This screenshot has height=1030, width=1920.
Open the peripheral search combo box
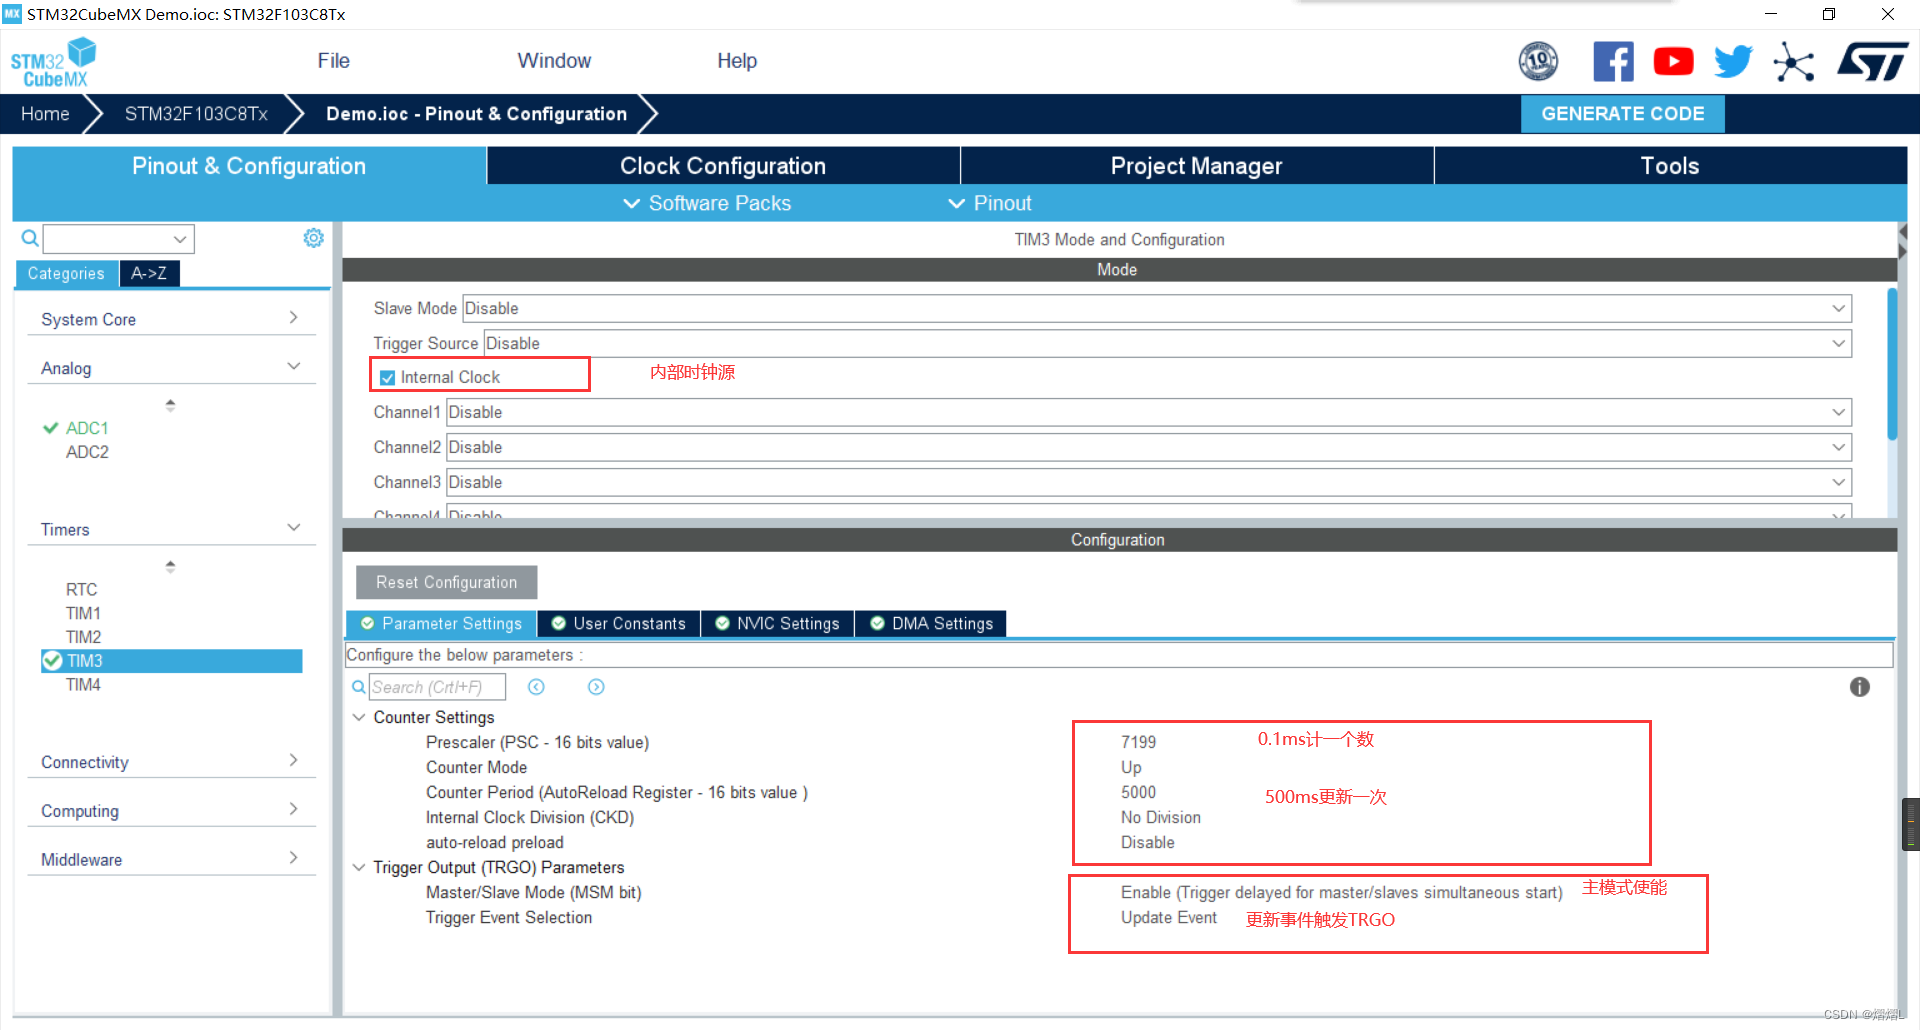point(118,239)
